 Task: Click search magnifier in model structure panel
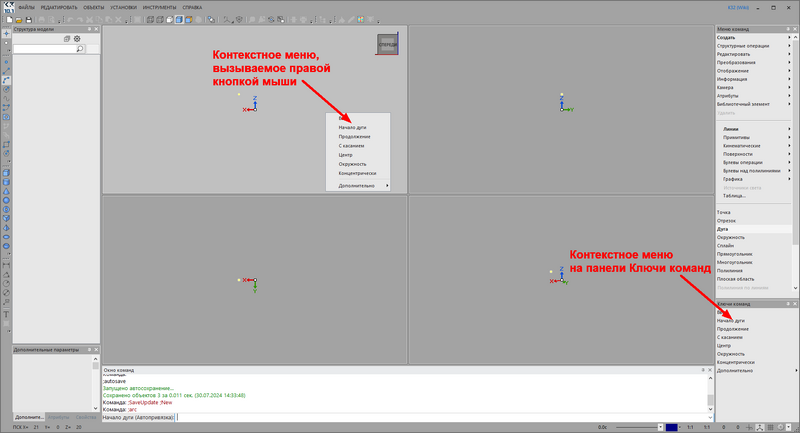pyautogui.click(x=80, y=49)
